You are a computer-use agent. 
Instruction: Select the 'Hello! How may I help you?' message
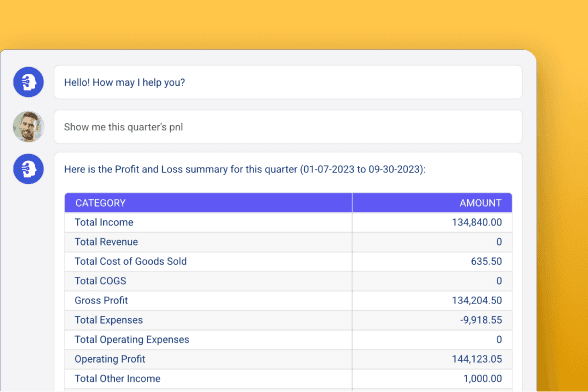288,82
